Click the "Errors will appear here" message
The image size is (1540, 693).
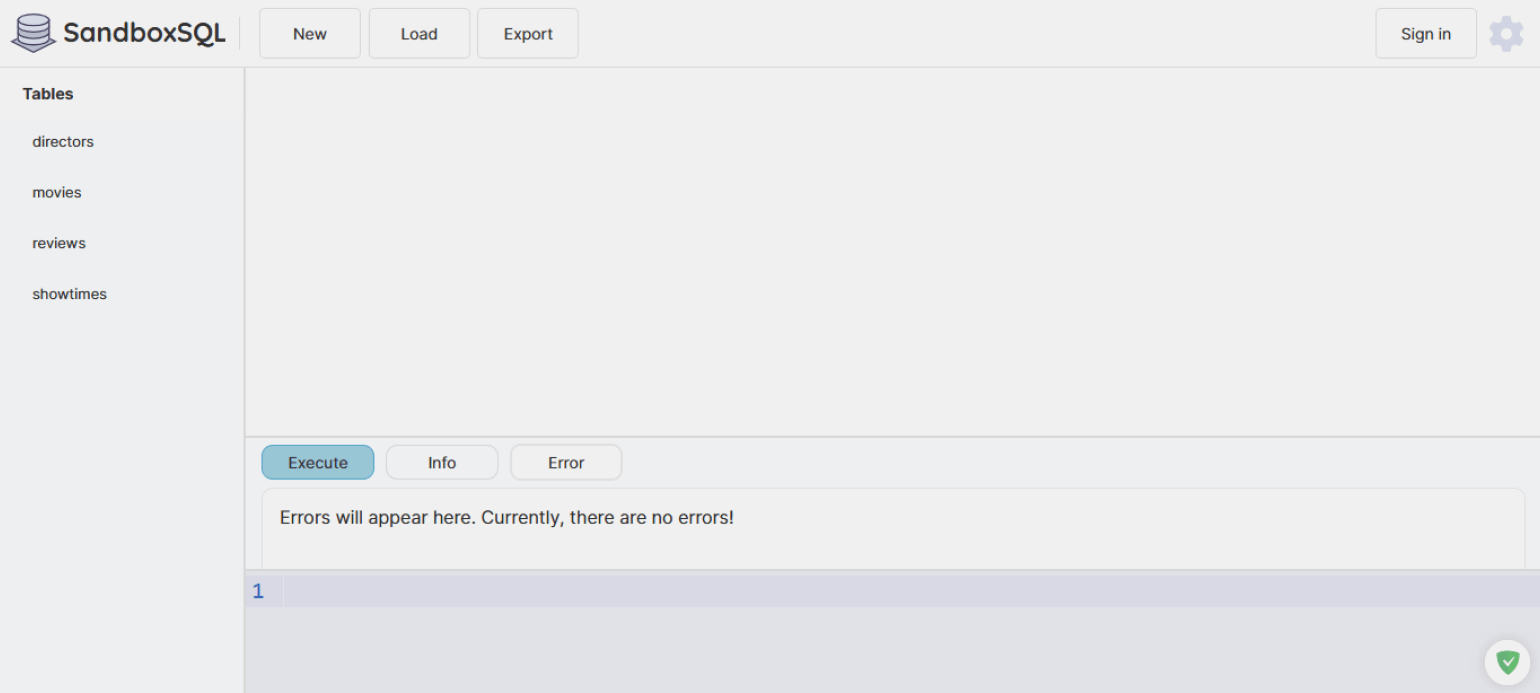click(x=507, y=518)
